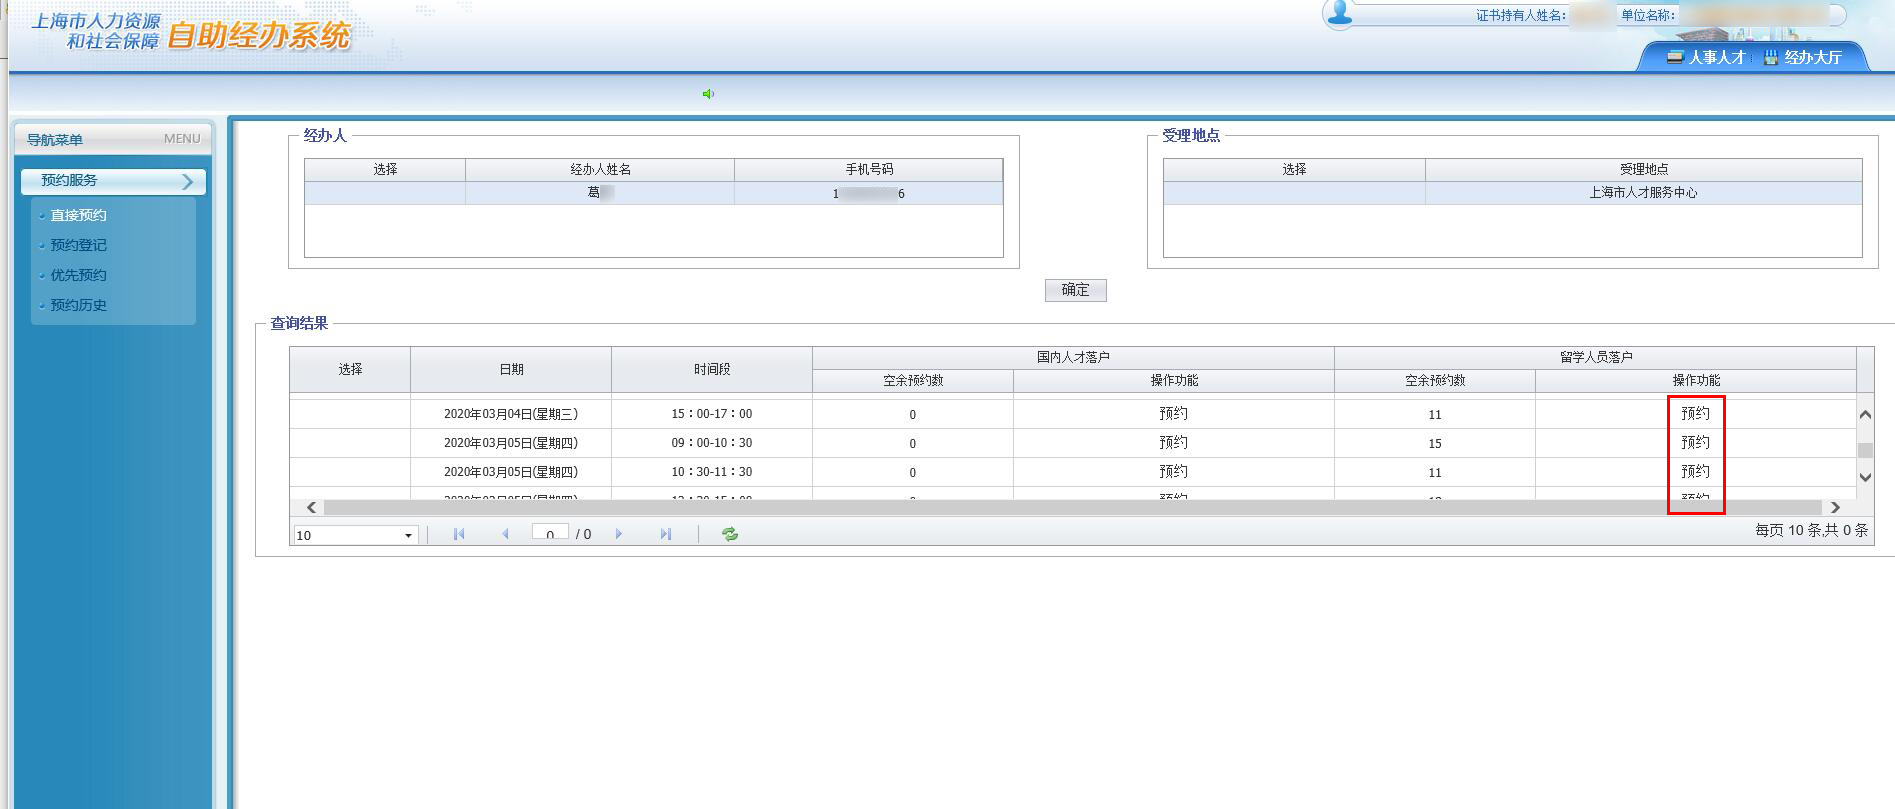Click the 留学人员落户 group header

[x=1596, y=357]
